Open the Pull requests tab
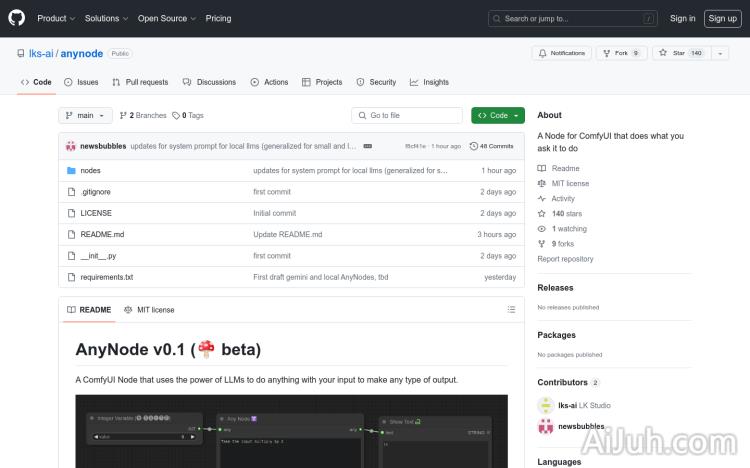 [140, 82]
